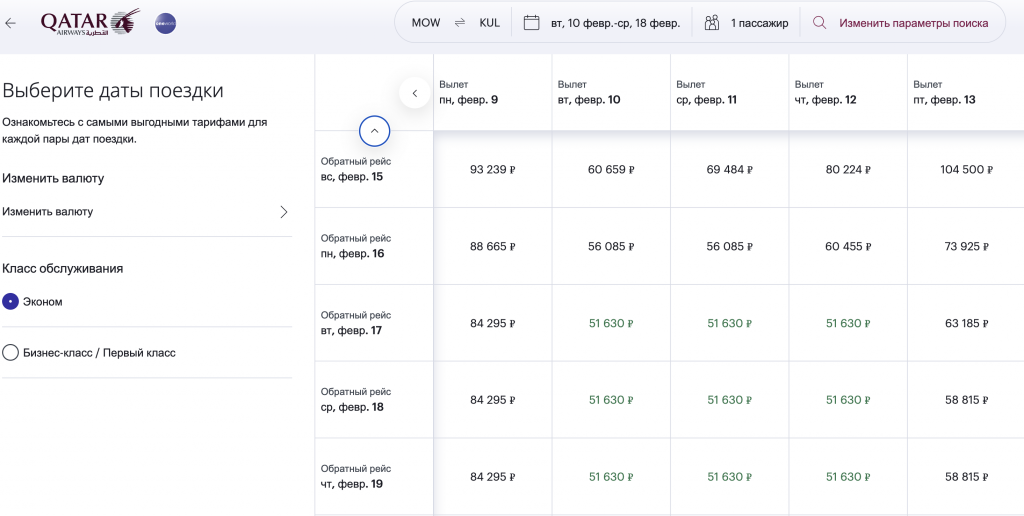The image size is (1024, 516).
Task: Pick 104 500 ₽ fare for Feb 13
Action: pos(965,170)
